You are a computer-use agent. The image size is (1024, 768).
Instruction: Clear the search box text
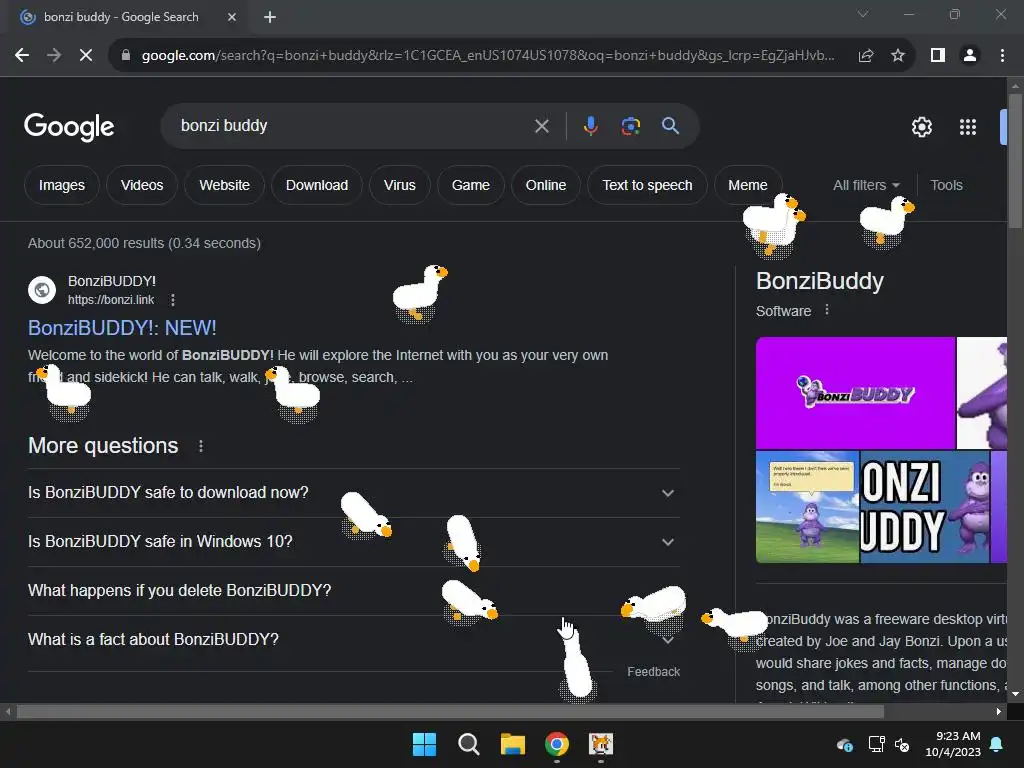click(x=541, y=126)
